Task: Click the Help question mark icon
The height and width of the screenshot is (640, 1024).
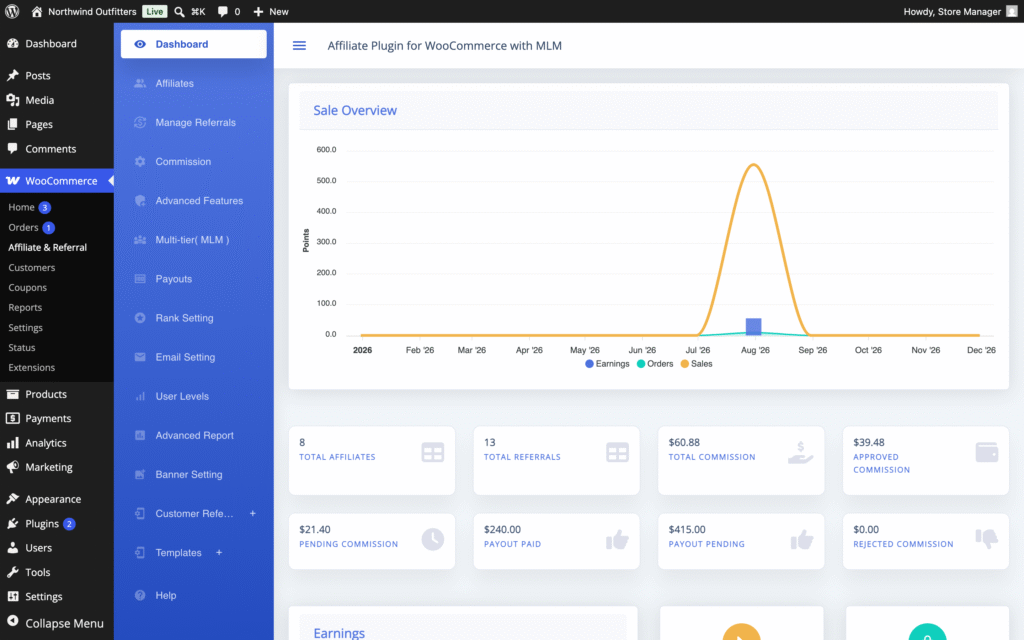Action: 140,595
